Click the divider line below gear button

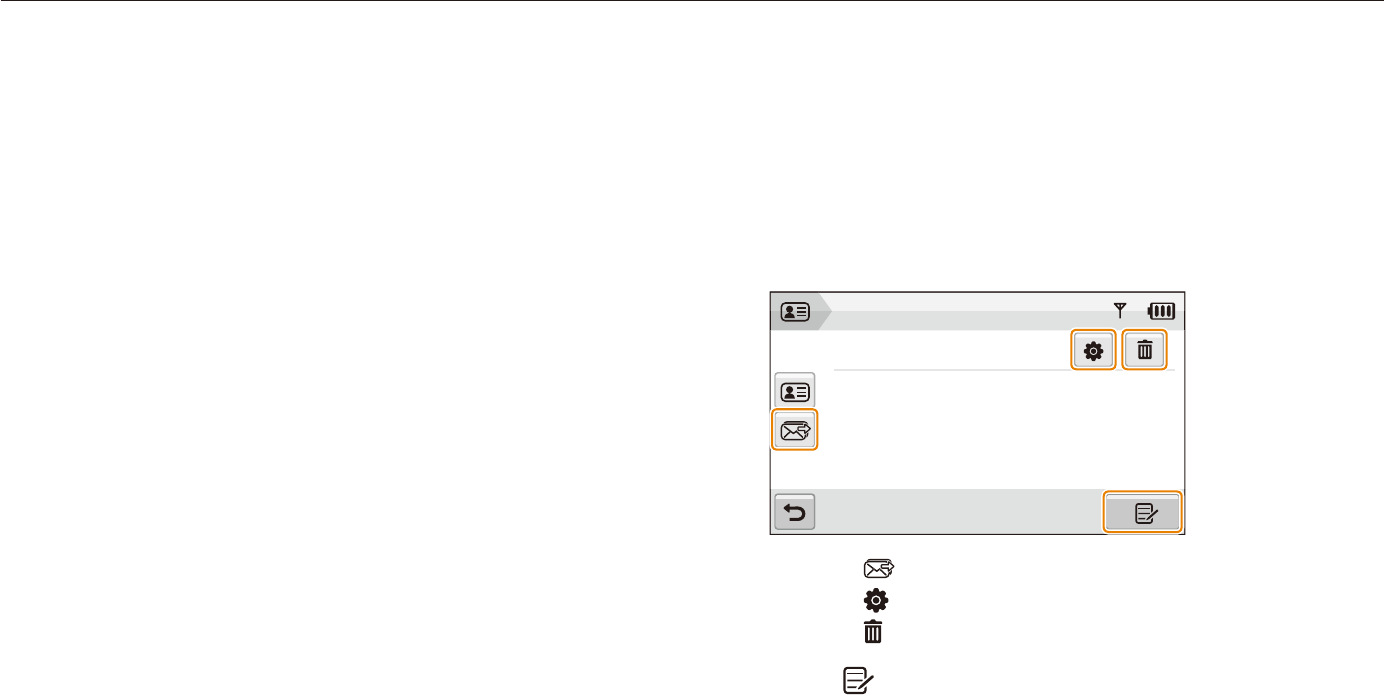click(x=1003, y=370)
